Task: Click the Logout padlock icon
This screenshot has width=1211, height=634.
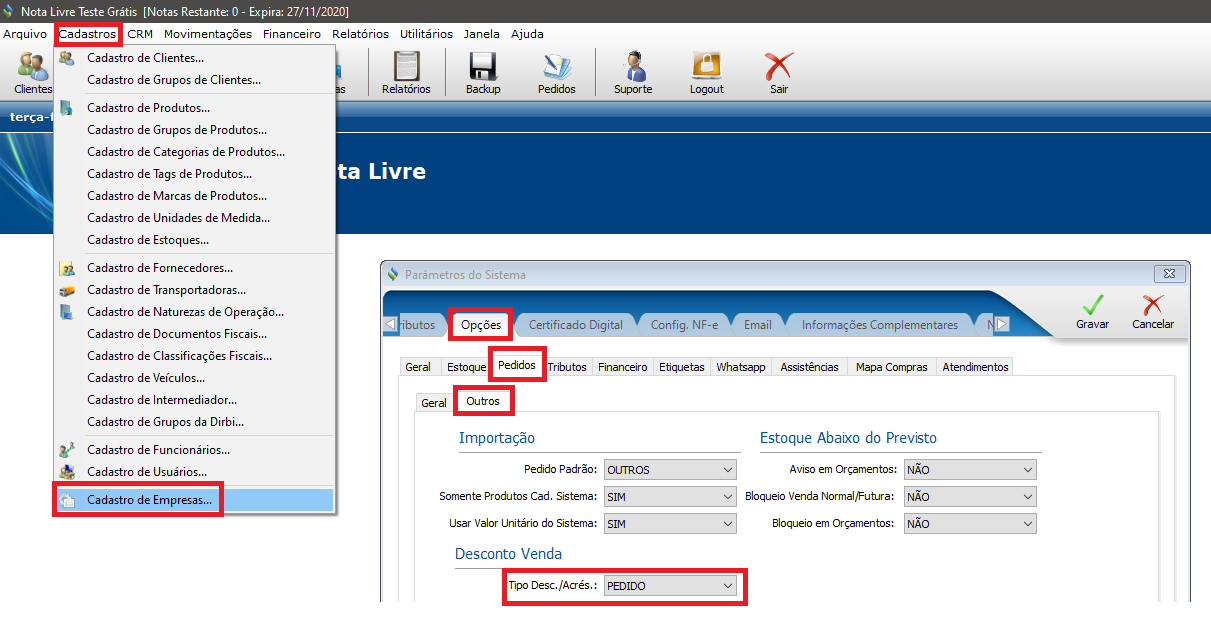Action: coord(707,72)
